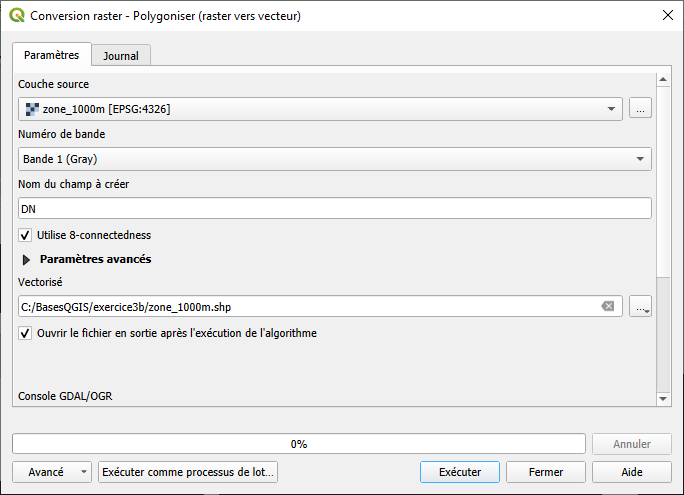Click the raster layer icon beside zone_1000m
This screenshot has width=684, height=495.
tap(31, 109)
